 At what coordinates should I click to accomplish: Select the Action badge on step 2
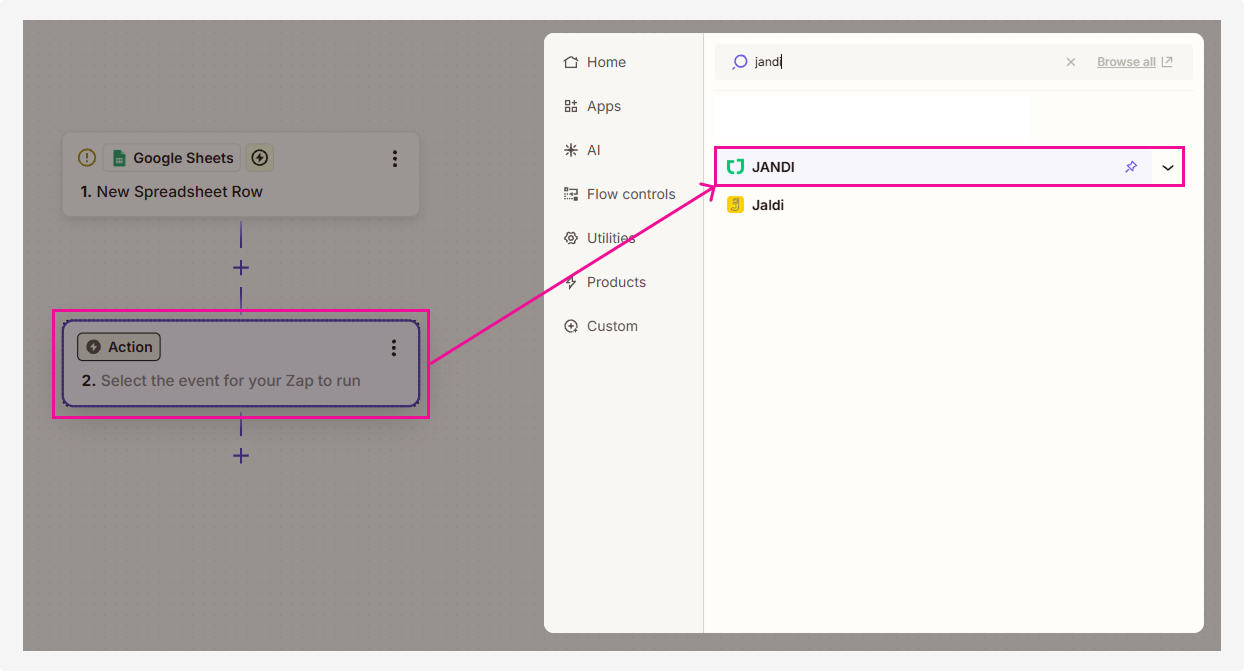point(119,347)
